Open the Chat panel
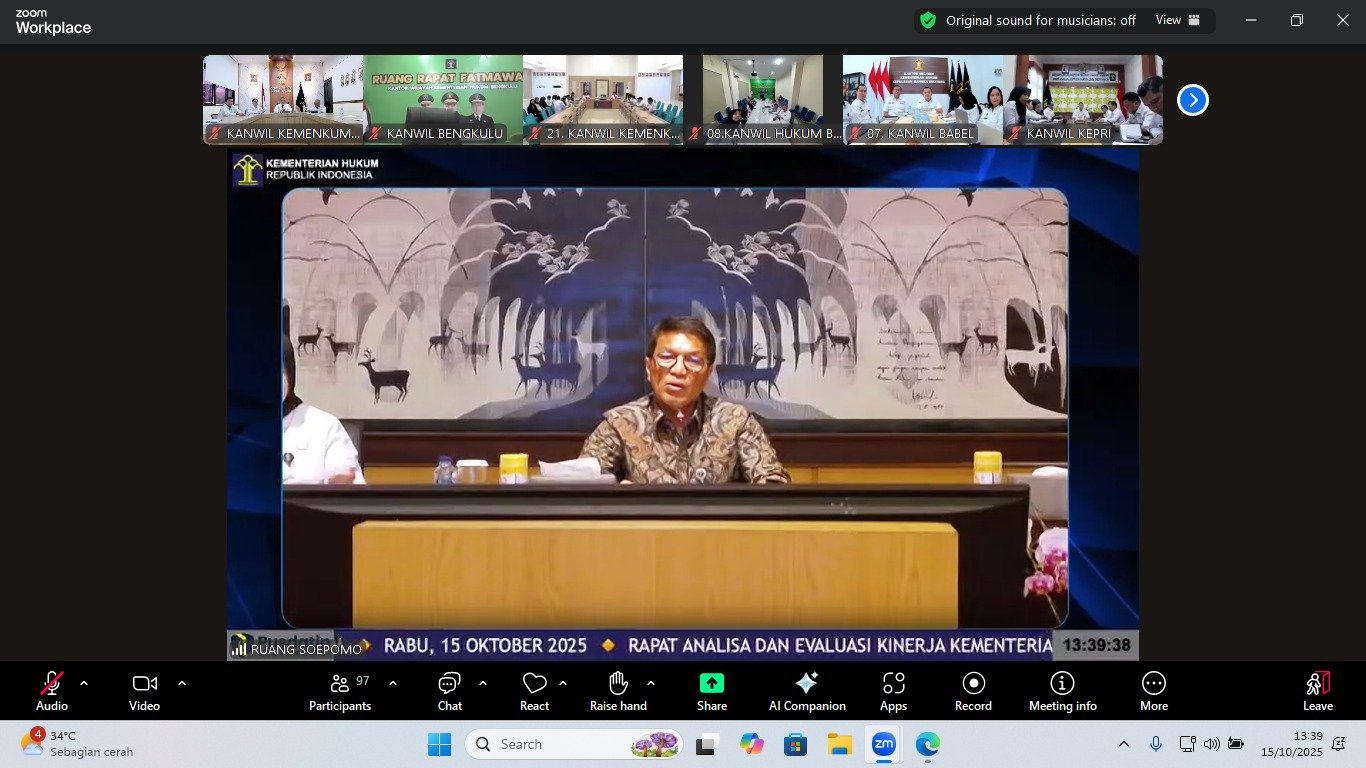 (449, 690)
